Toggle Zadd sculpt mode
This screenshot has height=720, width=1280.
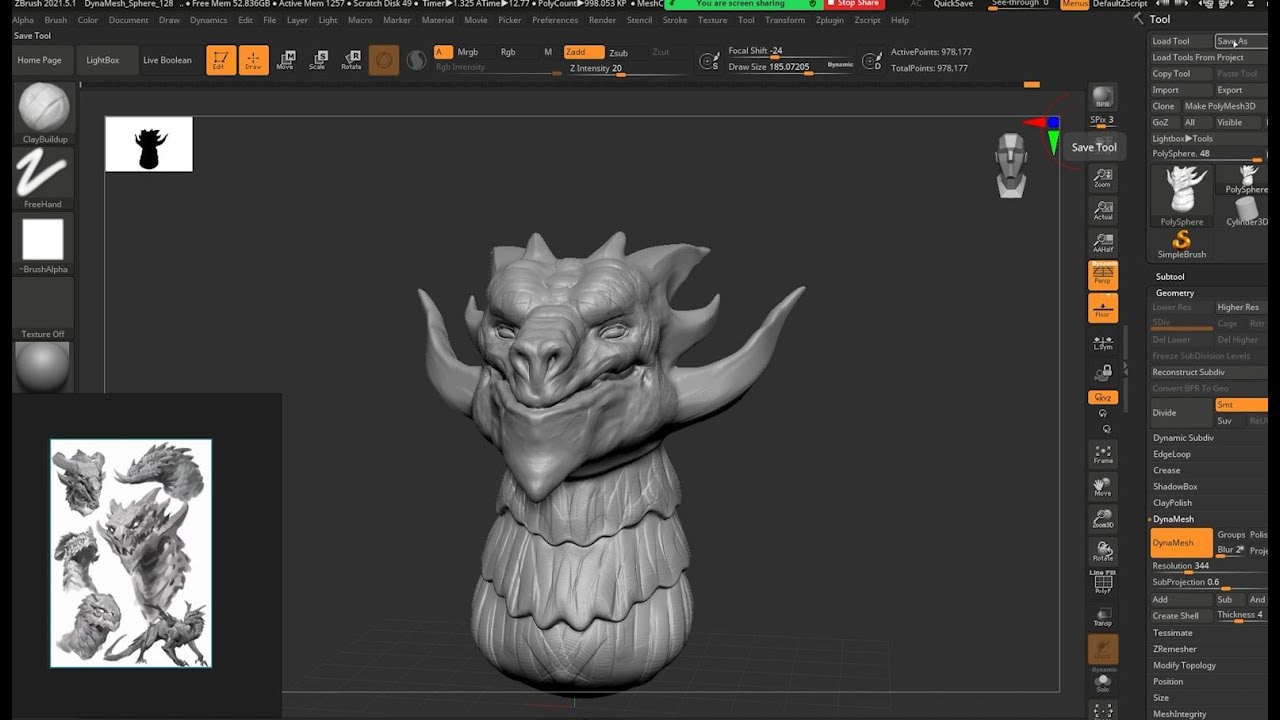click(x=584, y=52)
